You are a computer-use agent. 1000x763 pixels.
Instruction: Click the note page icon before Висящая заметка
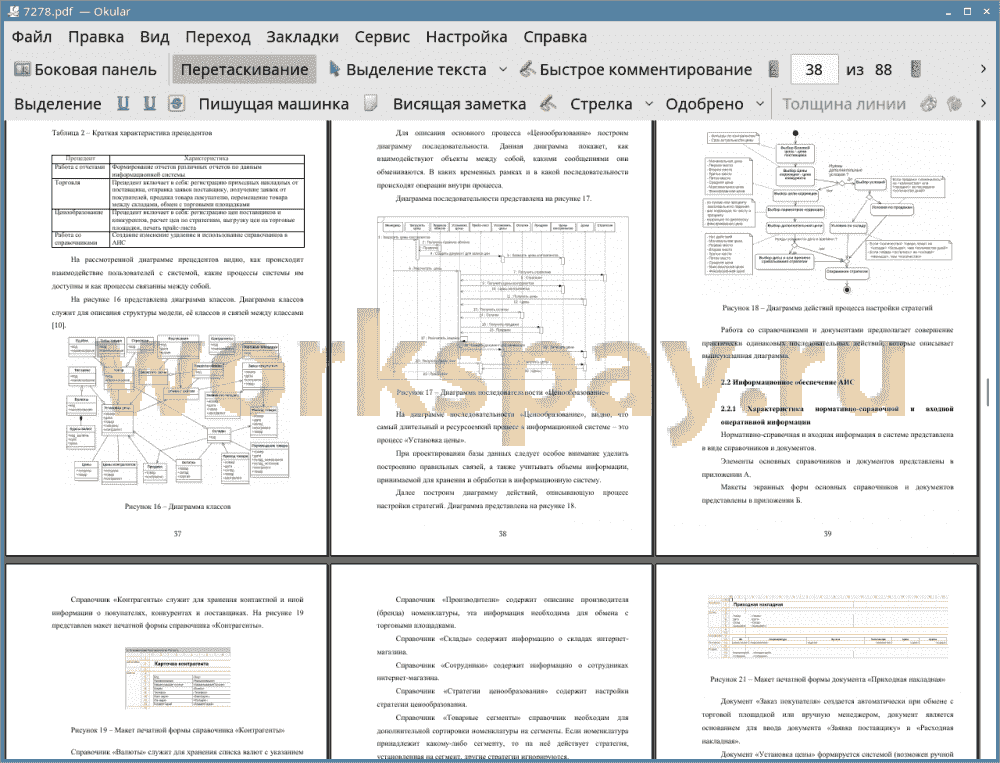pos(371,103)
